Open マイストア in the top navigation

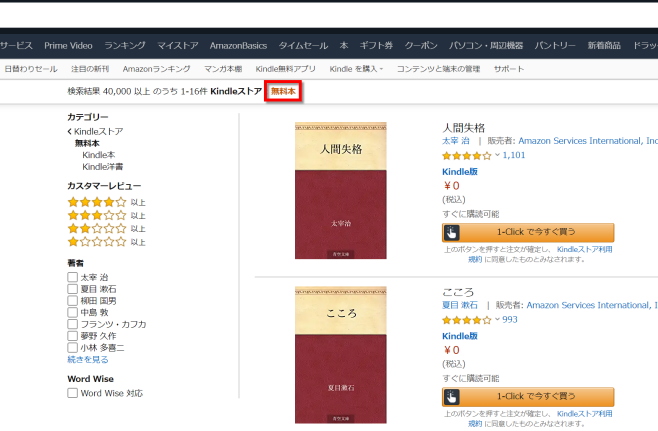[178, 46]
